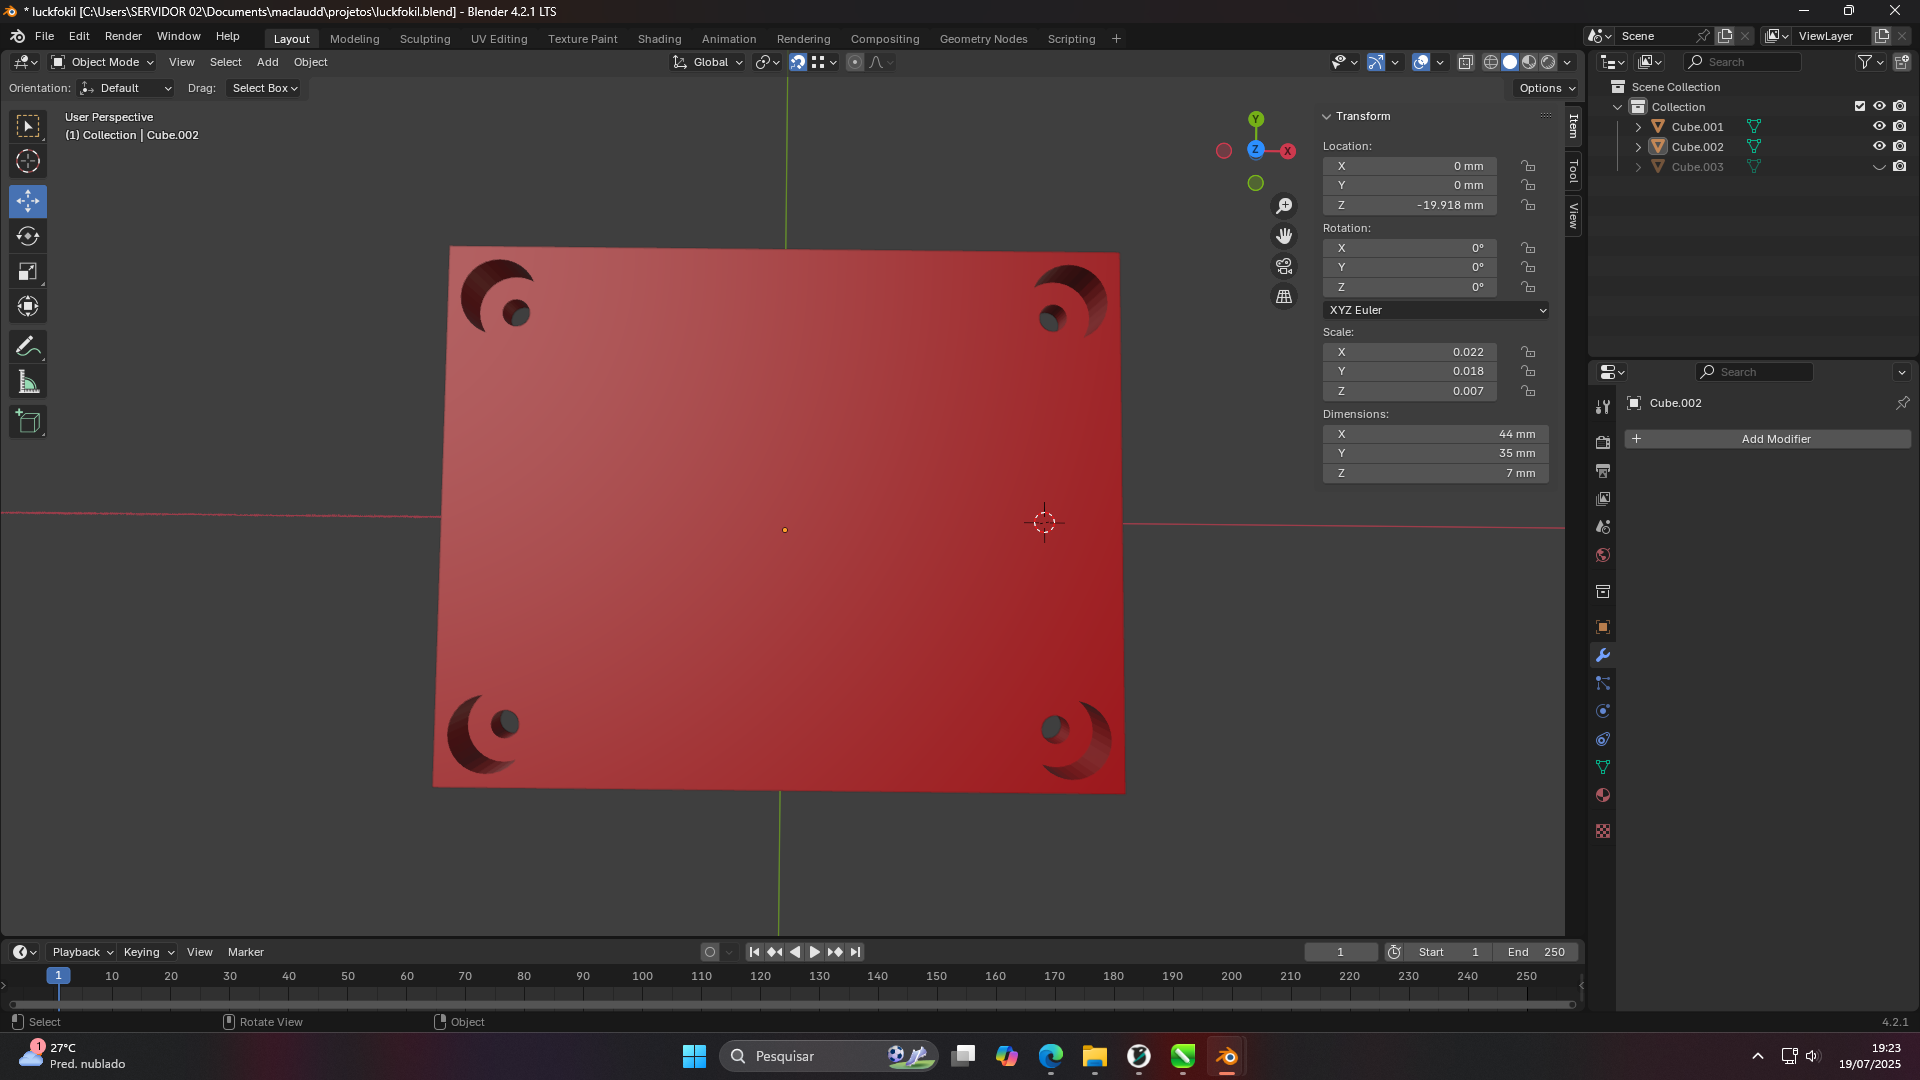The height and width of the screenshot is (1080, 1920).
Task: Click the X scale value field
Action: (x=1410, y=352)
